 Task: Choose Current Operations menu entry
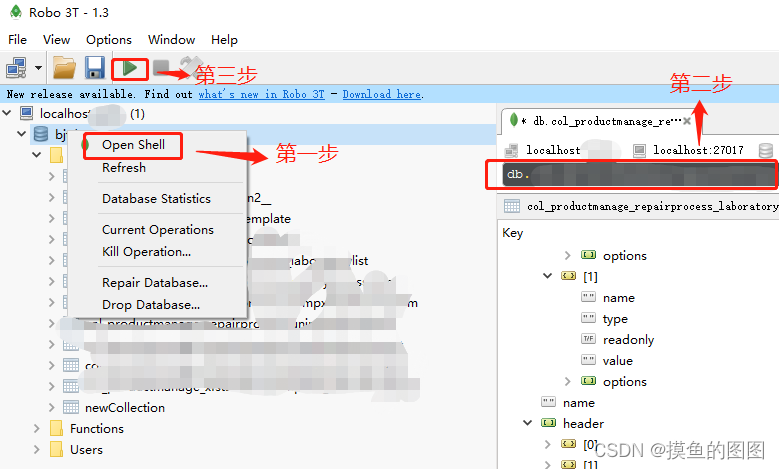(157, 230)
